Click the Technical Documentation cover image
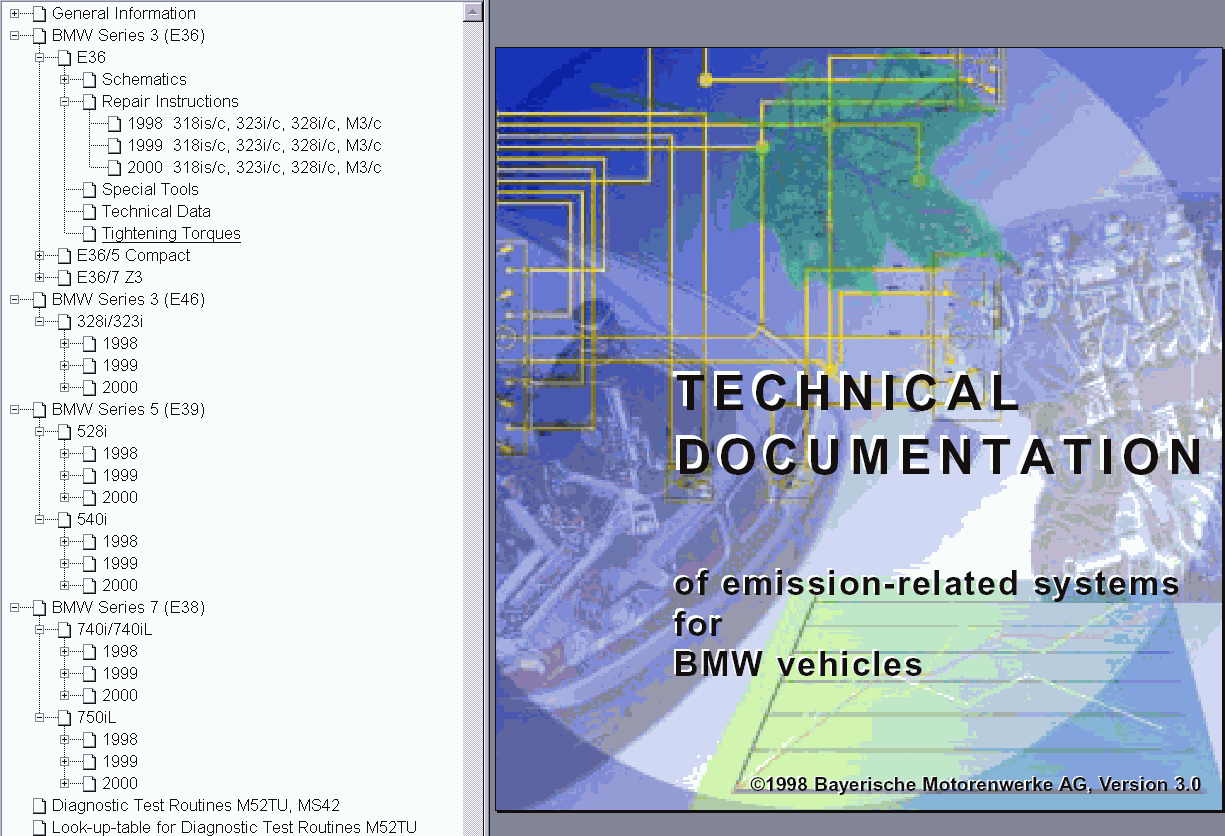This screenshot has width=1225, height=836. pos(858,428)
